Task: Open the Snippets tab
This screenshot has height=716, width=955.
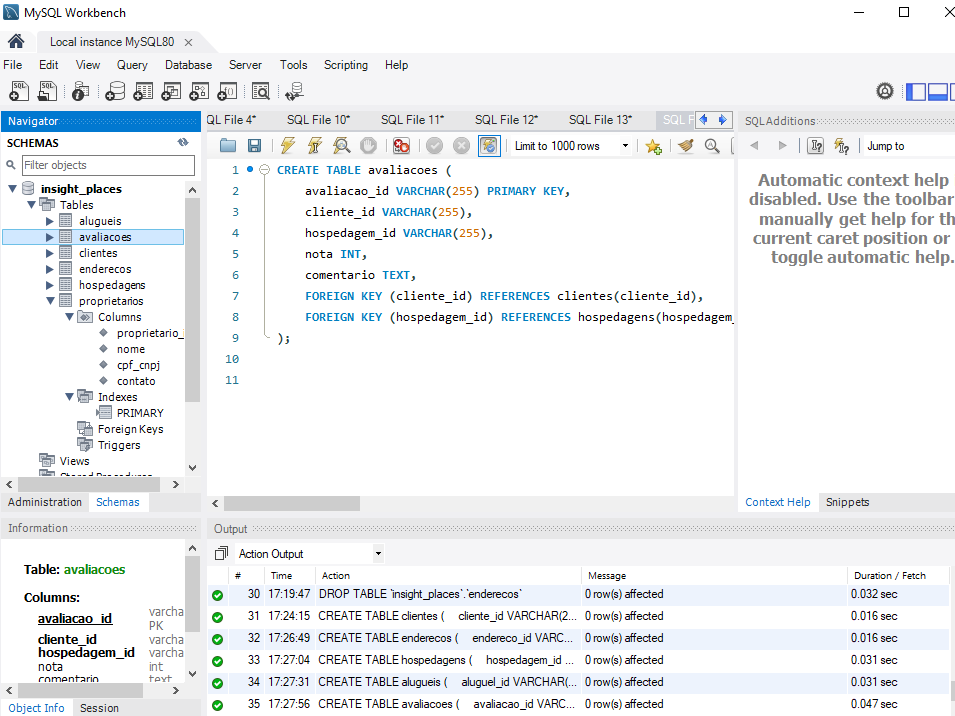Action: tap(847, 502)
